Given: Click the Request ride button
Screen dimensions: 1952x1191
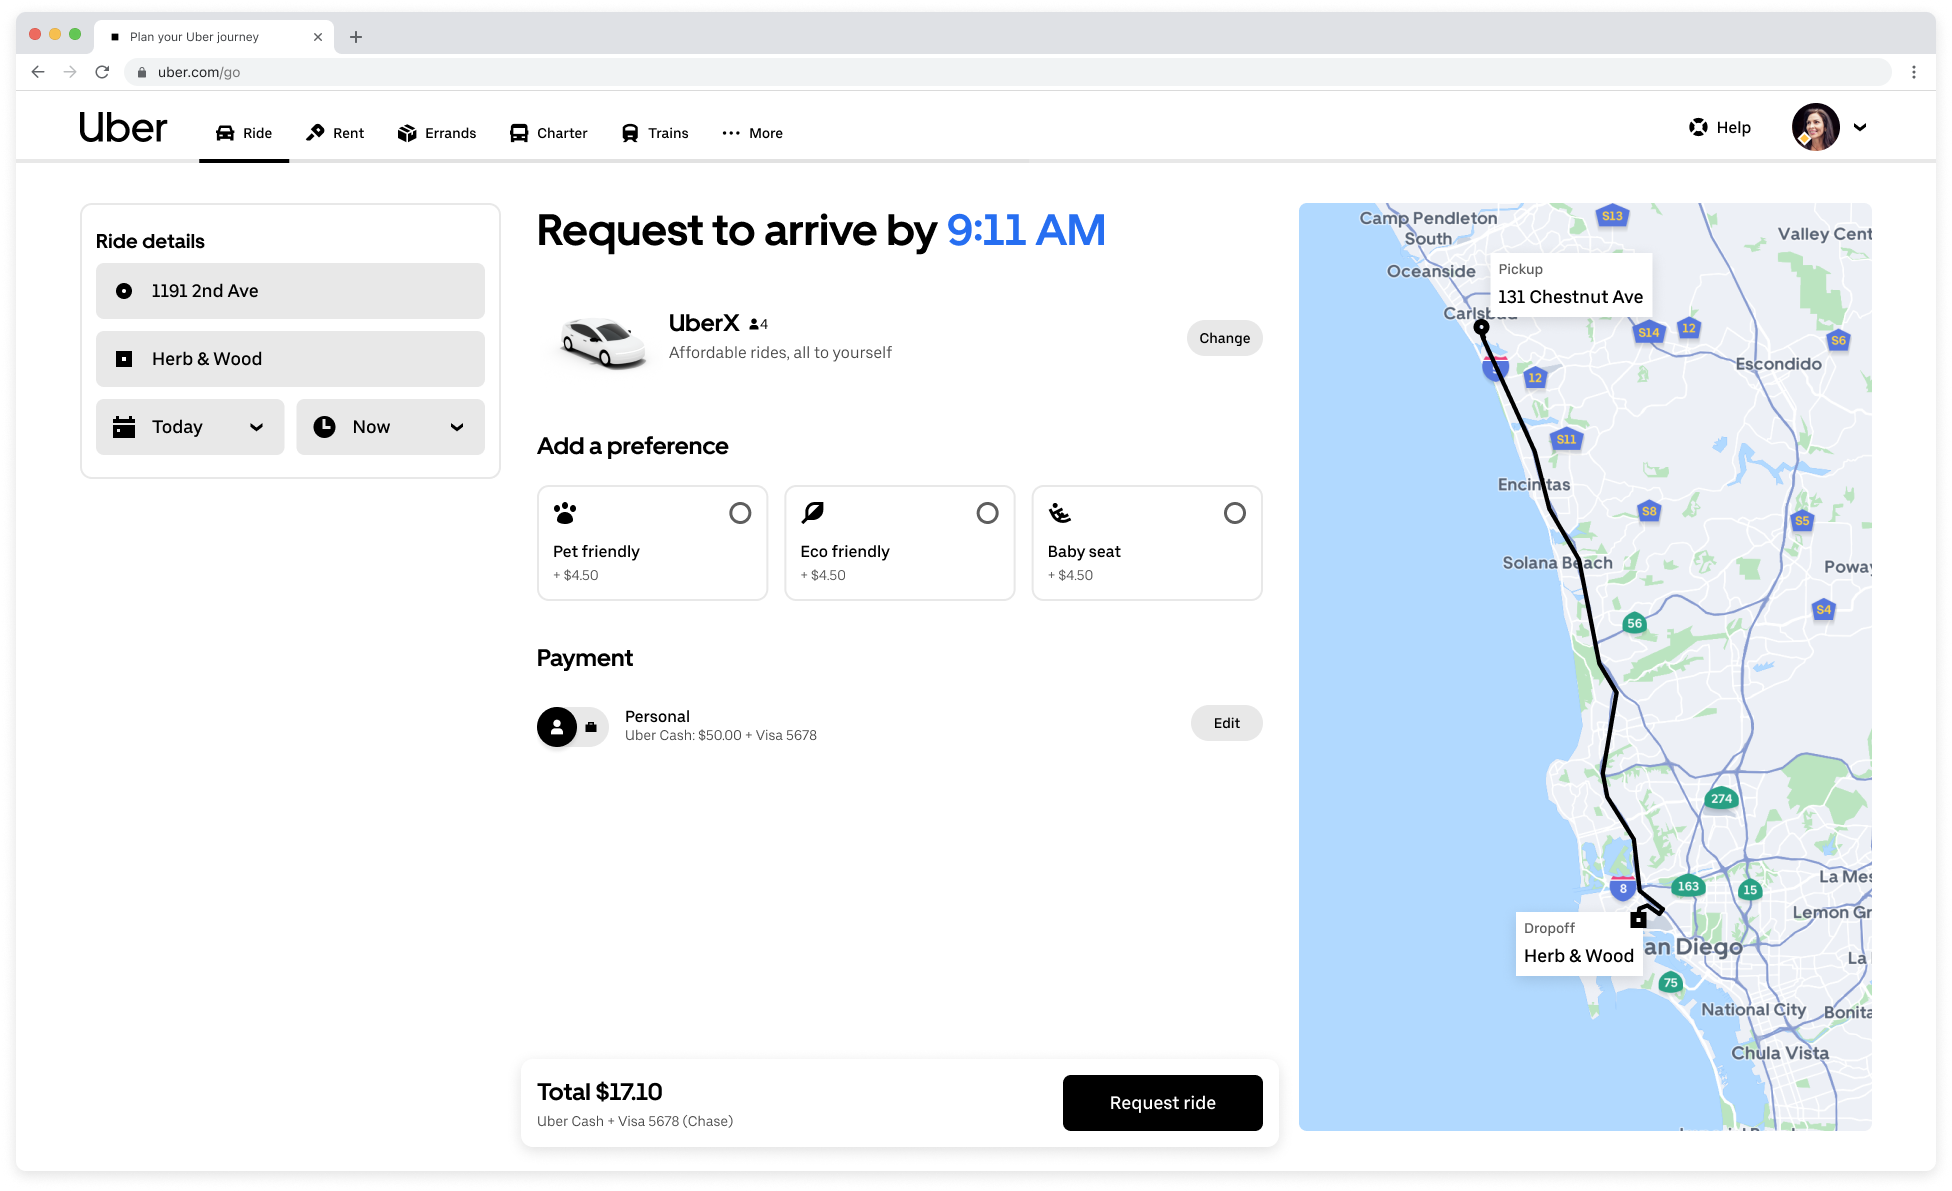Looking at the screenshot, I should pyautogui.click(x=1163, y=1103).
